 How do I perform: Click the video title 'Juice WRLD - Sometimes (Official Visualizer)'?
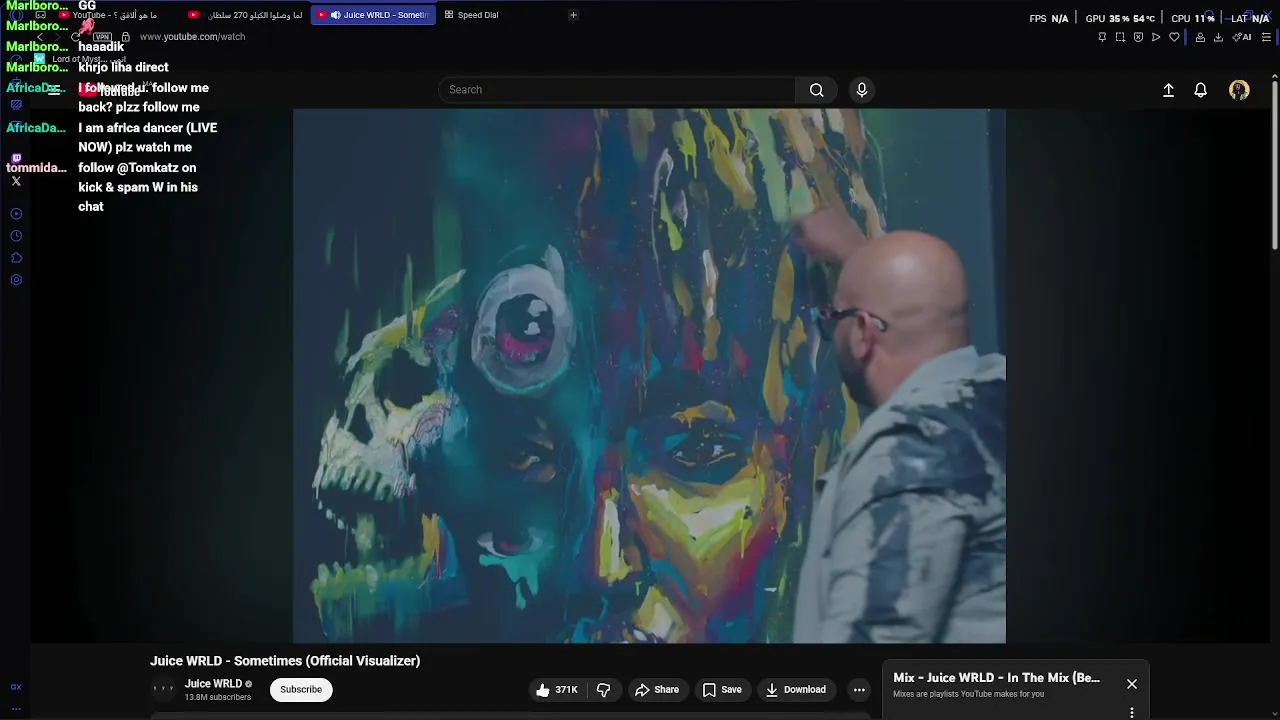285,661
